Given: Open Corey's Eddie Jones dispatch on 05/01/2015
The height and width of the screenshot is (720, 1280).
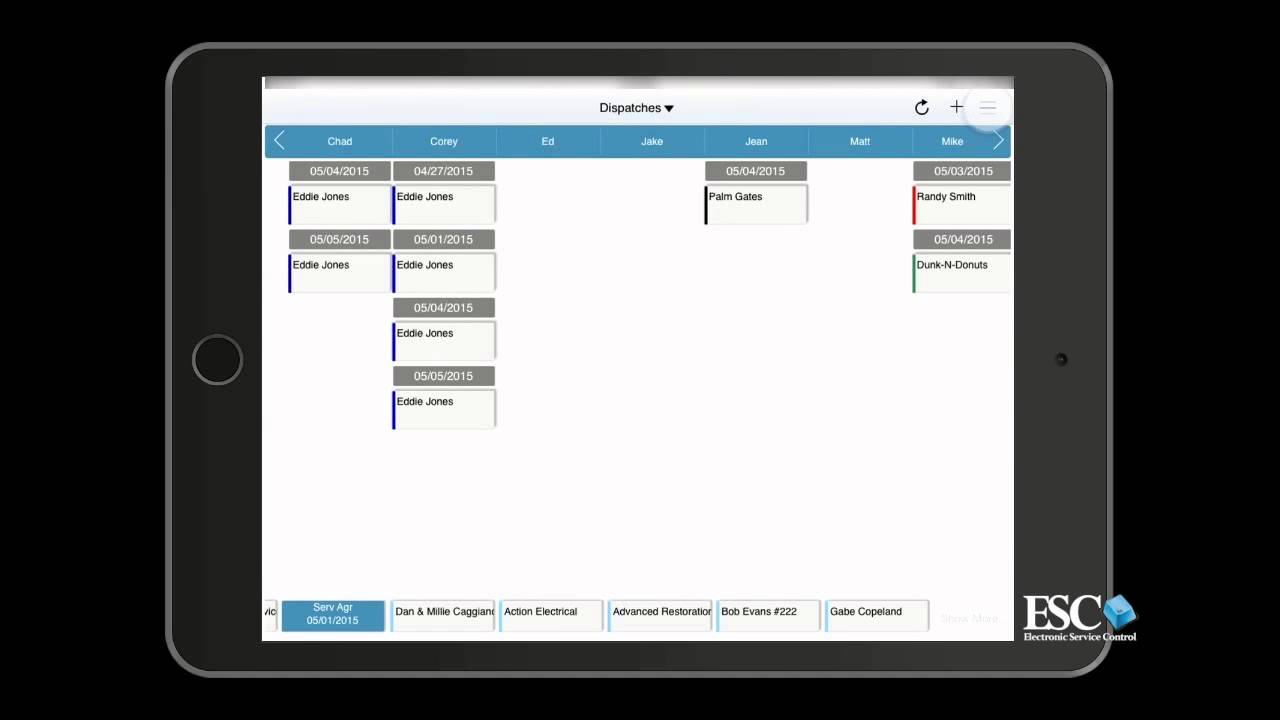Looking at the screenshot, I should (444, 273).
